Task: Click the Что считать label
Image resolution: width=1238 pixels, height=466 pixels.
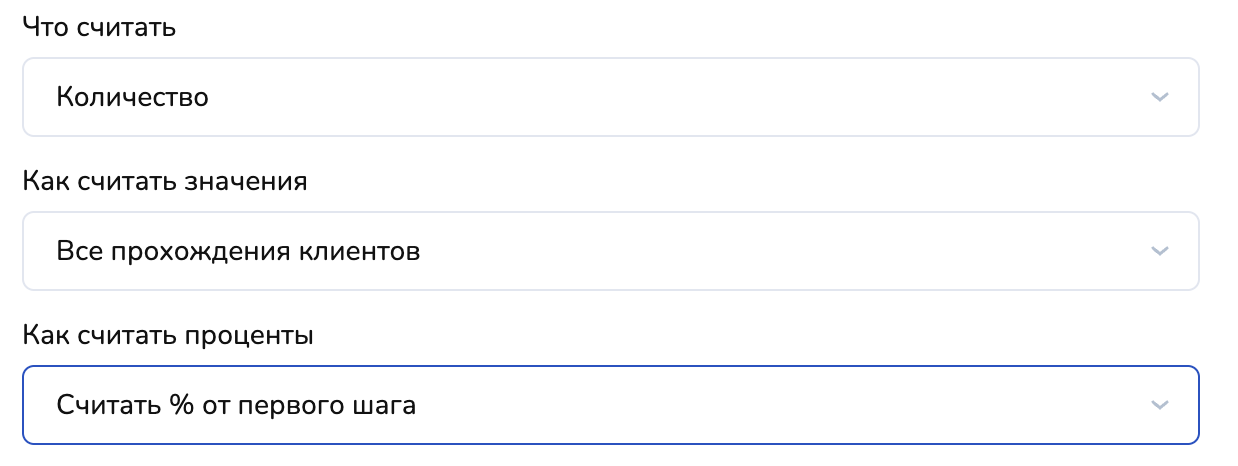Action: tap(98, 27)
